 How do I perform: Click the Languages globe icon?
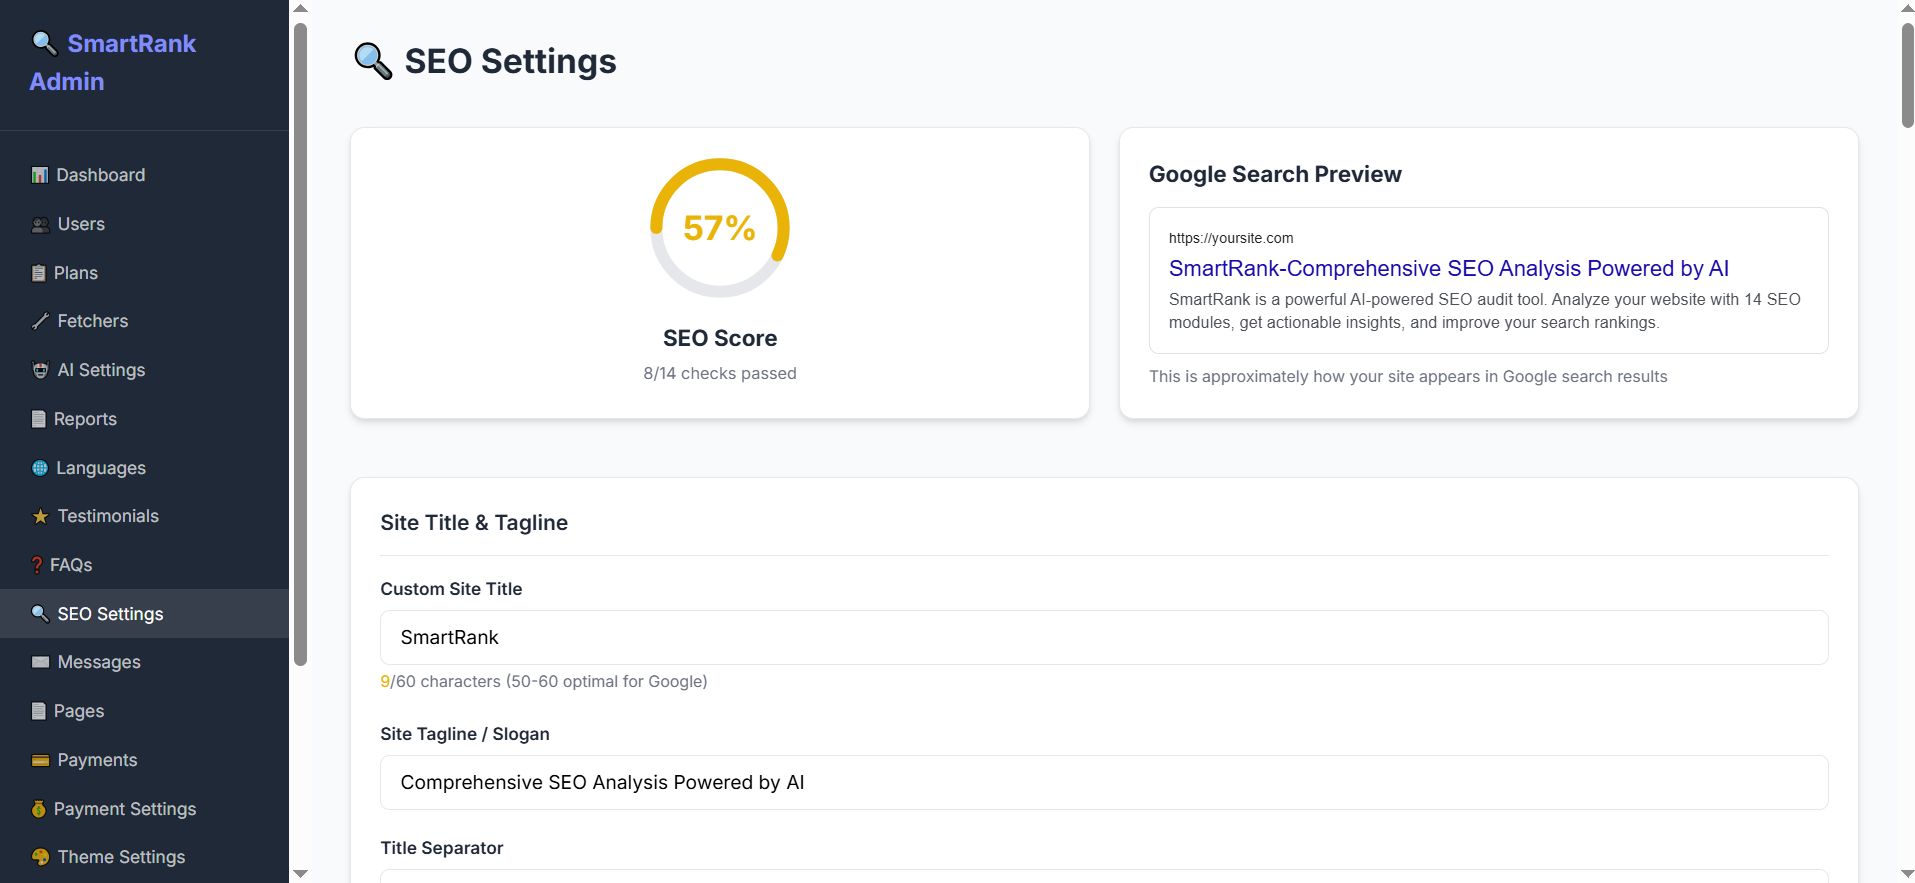pos(40,468)
